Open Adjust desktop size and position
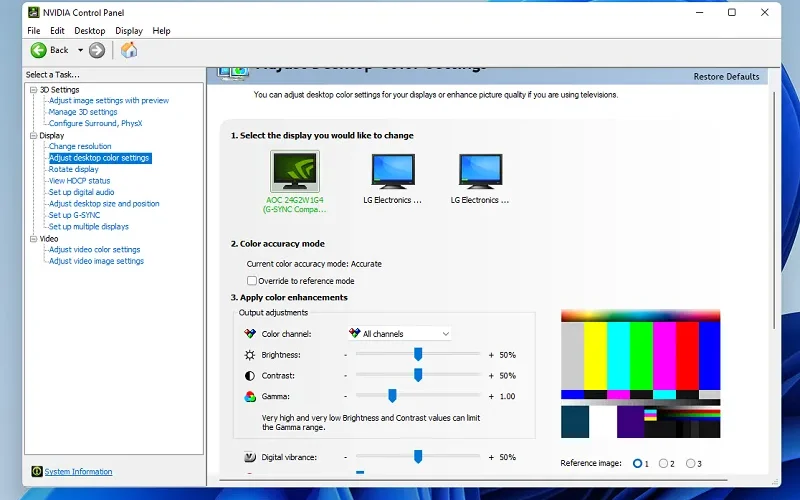This screenshot has width=800, height=500. point(104,204)
